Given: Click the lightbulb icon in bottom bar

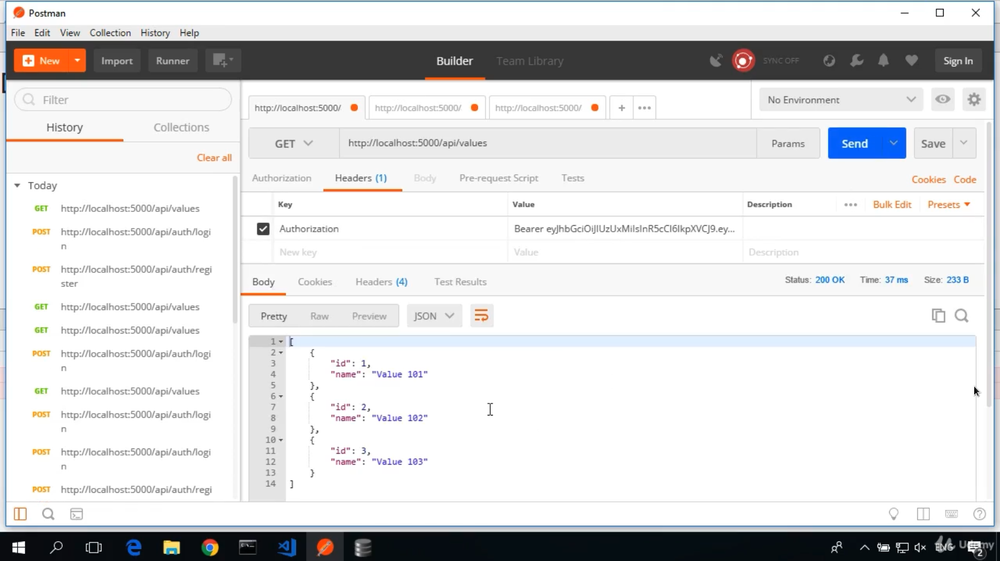Looking at the screenshot, I should pos(893,514).
